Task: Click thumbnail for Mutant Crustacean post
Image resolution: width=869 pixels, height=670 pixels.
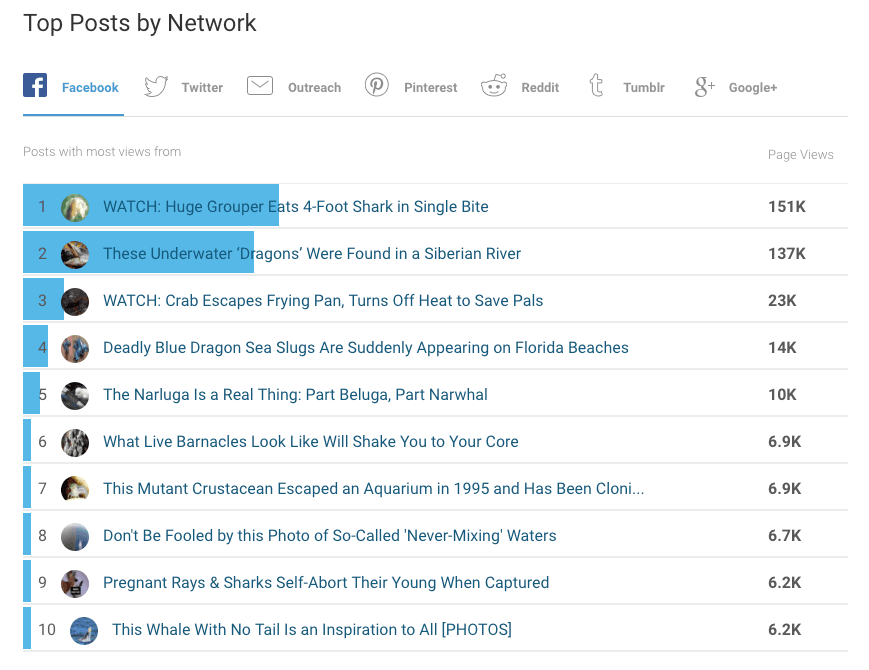Action: coord(75,489)
